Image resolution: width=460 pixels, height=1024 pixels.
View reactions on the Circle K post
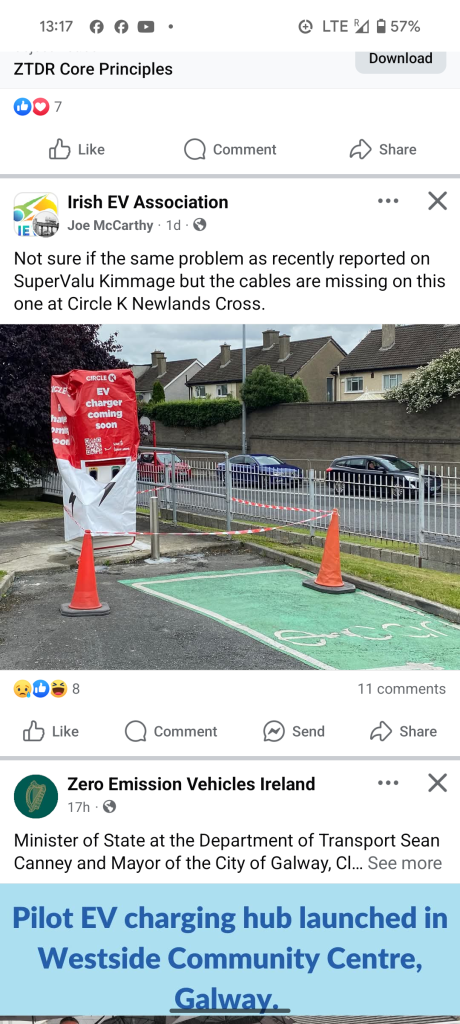46,688
